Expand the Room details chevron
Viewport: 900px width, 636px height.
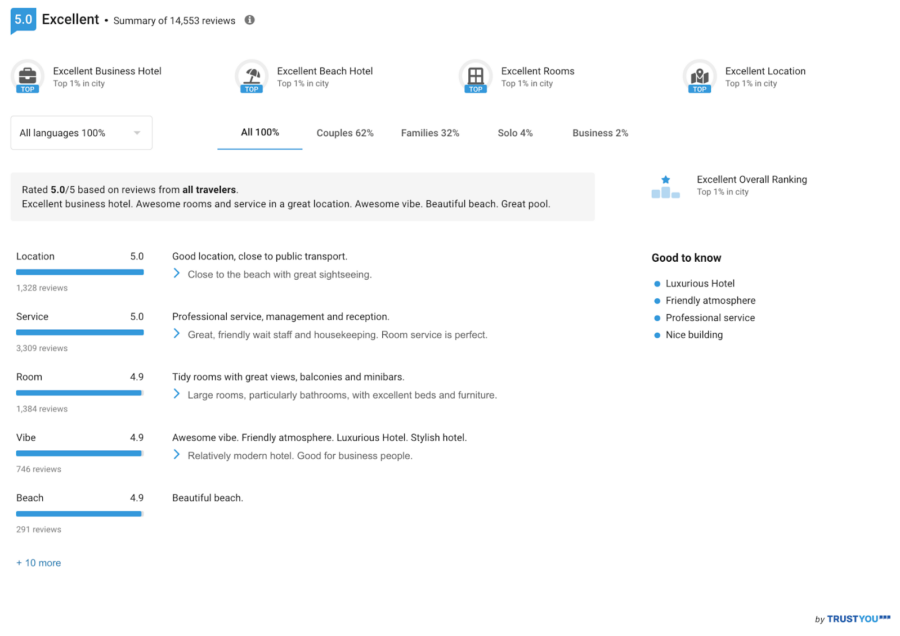coord(177,394)
